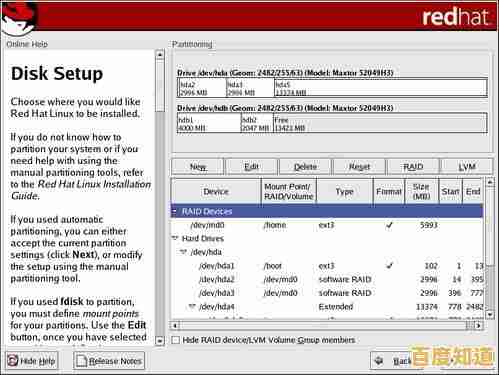Select hda5 block in drive hda diagram

pos(380,88)
